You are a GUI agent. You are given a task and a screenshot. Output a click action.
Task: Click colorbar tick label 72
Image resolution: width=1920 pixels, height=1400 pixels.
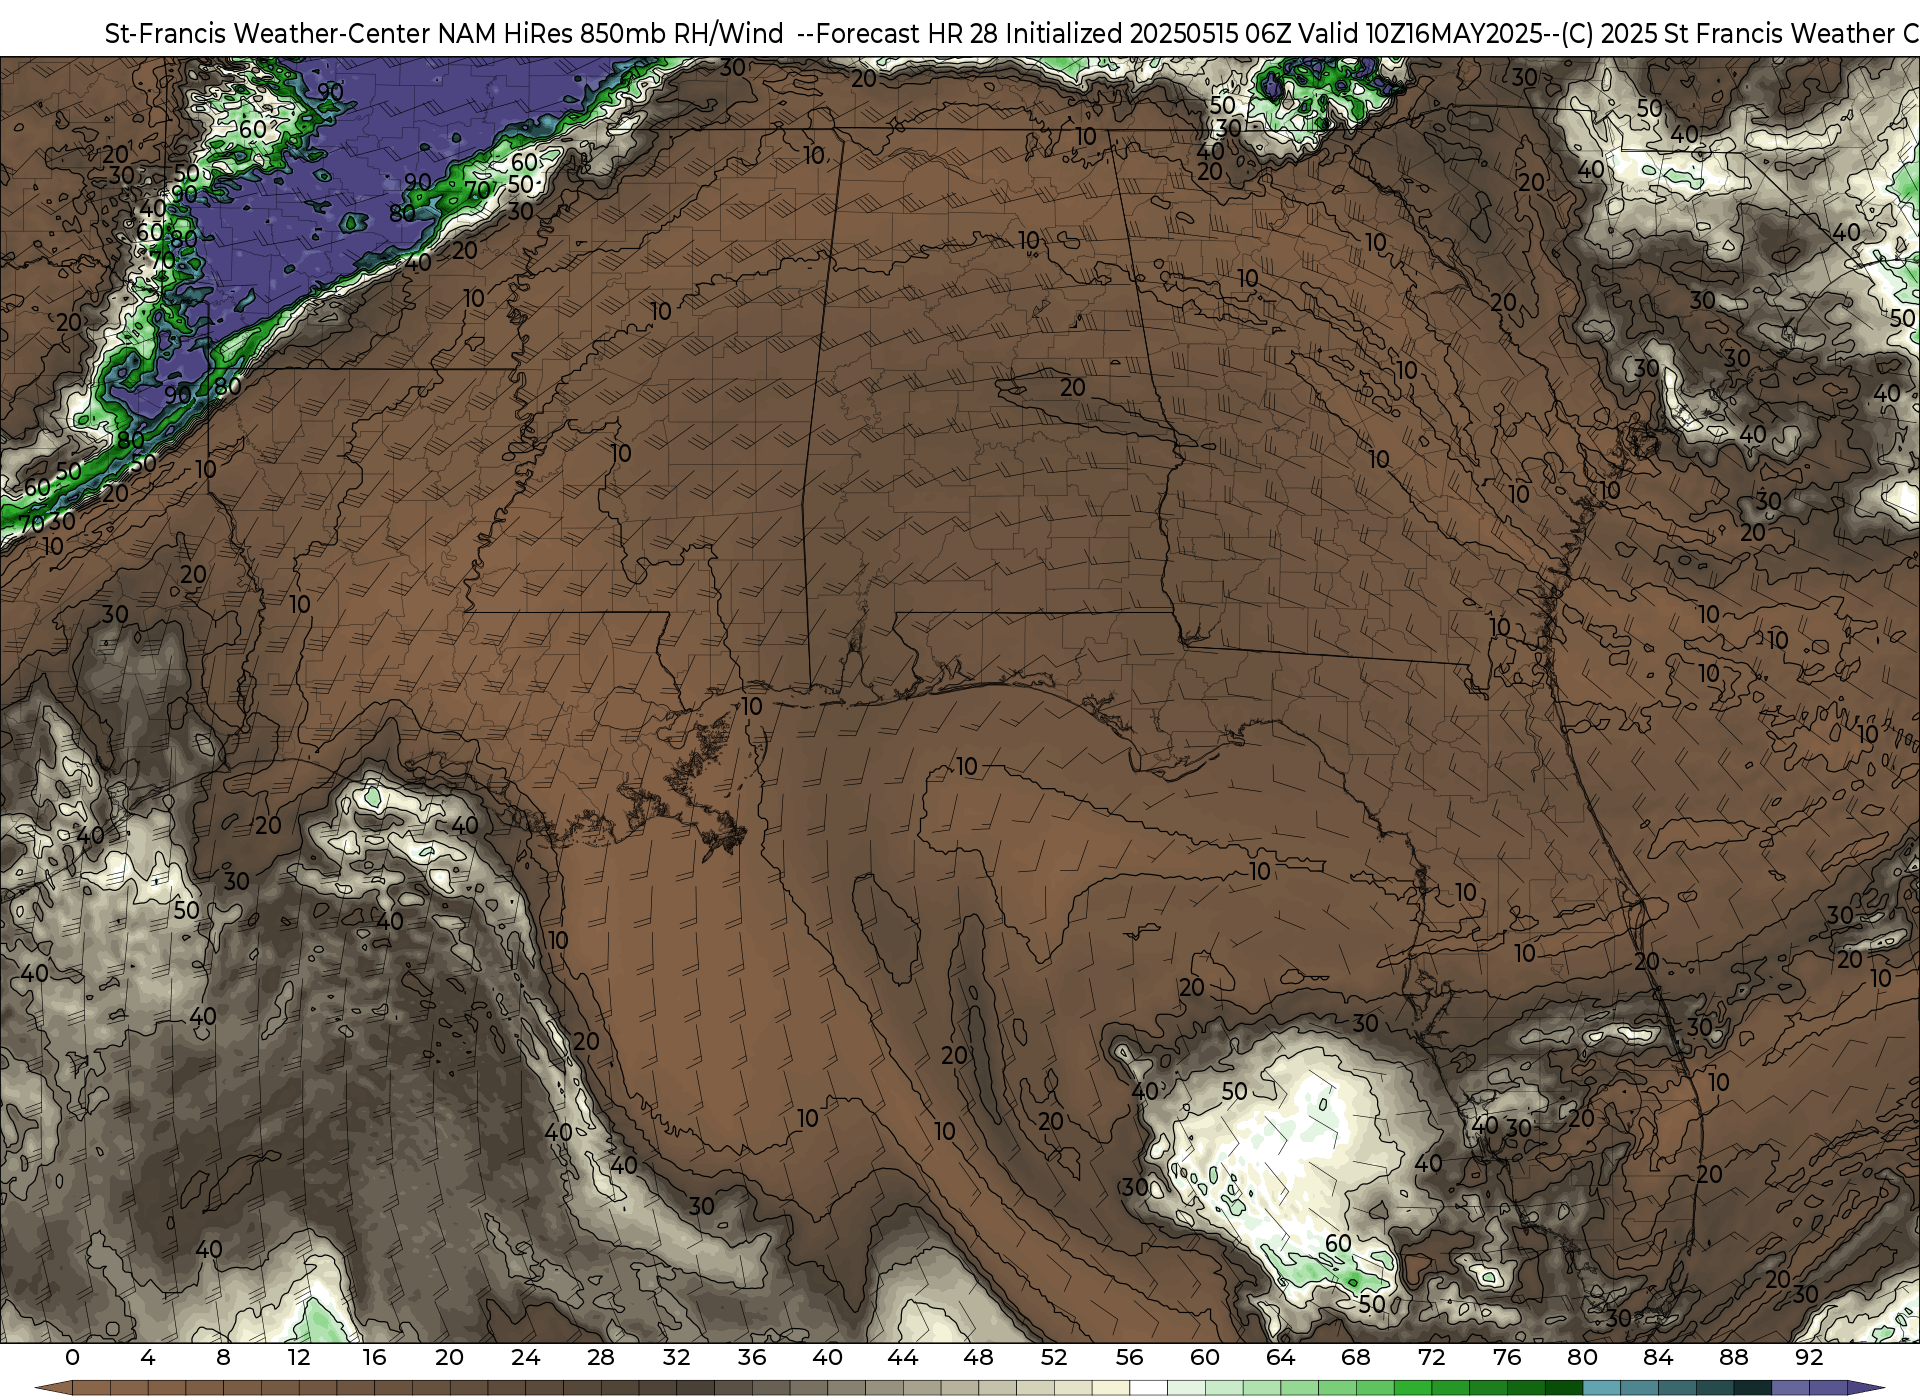click(x=1431, y=1357)
